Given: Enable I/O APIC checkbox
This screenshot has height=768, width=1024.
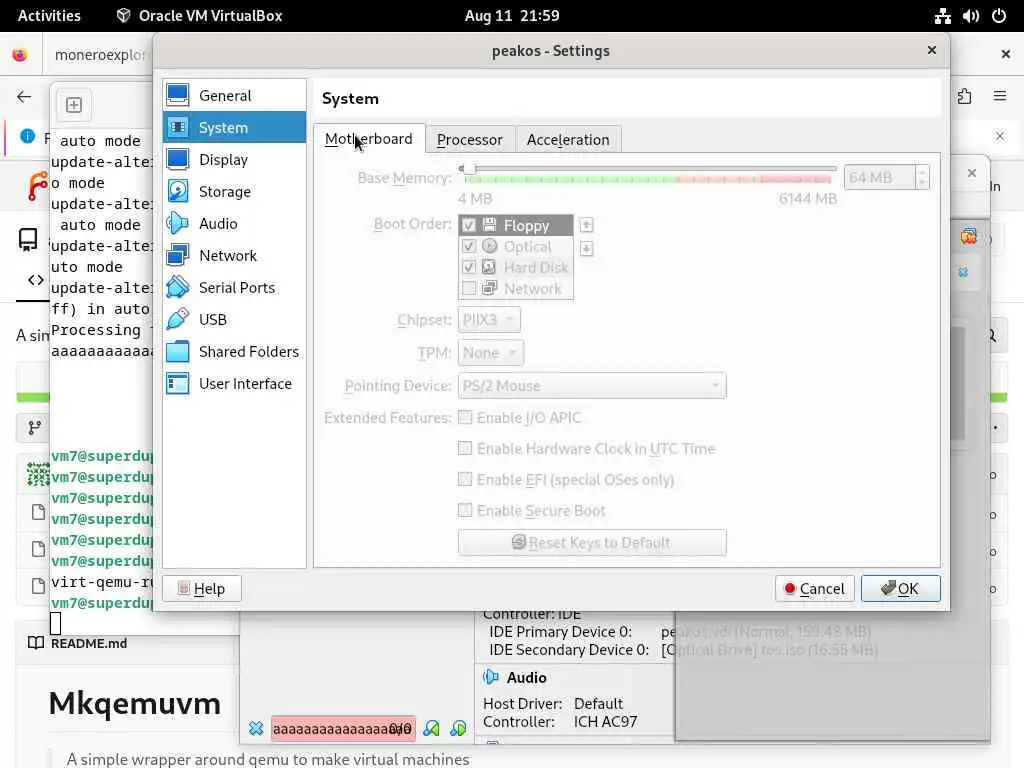Looking at the screenshot, I should tap(465, 417).
